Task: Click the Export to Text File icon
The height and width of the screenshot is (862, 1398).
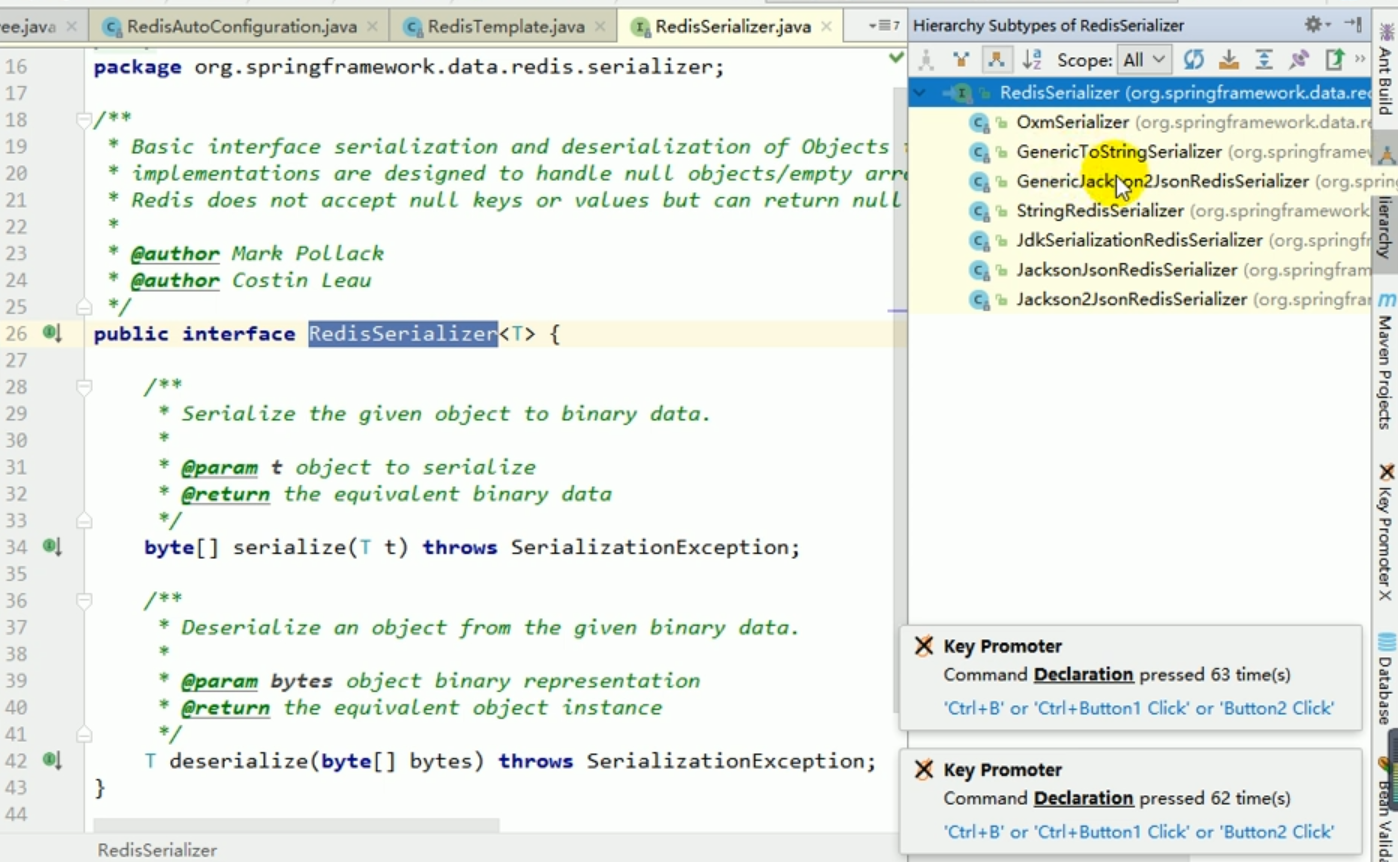Action: click(1334, 60)
